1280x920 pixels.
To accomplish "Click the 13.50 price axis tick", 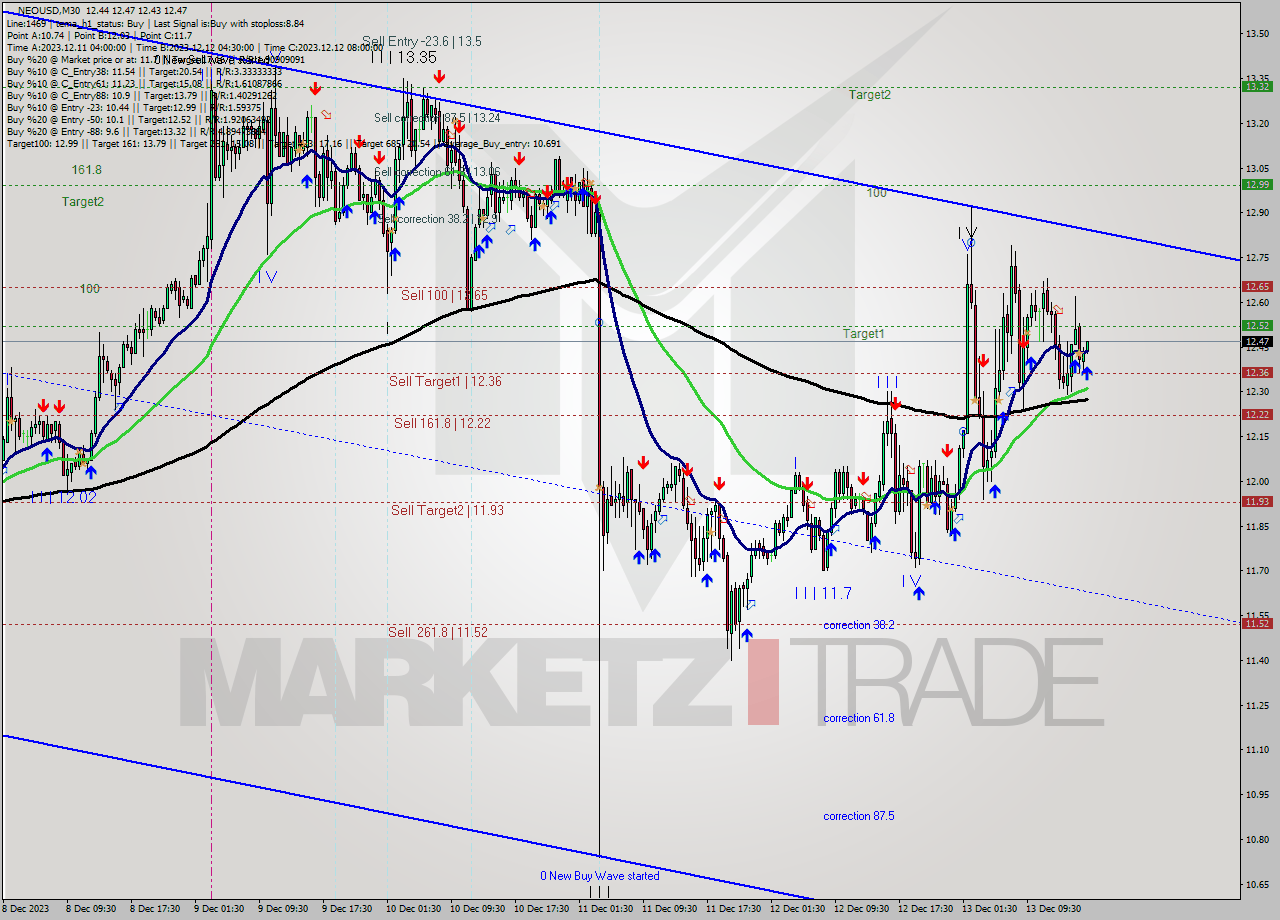I will (x=1257, y=34).
